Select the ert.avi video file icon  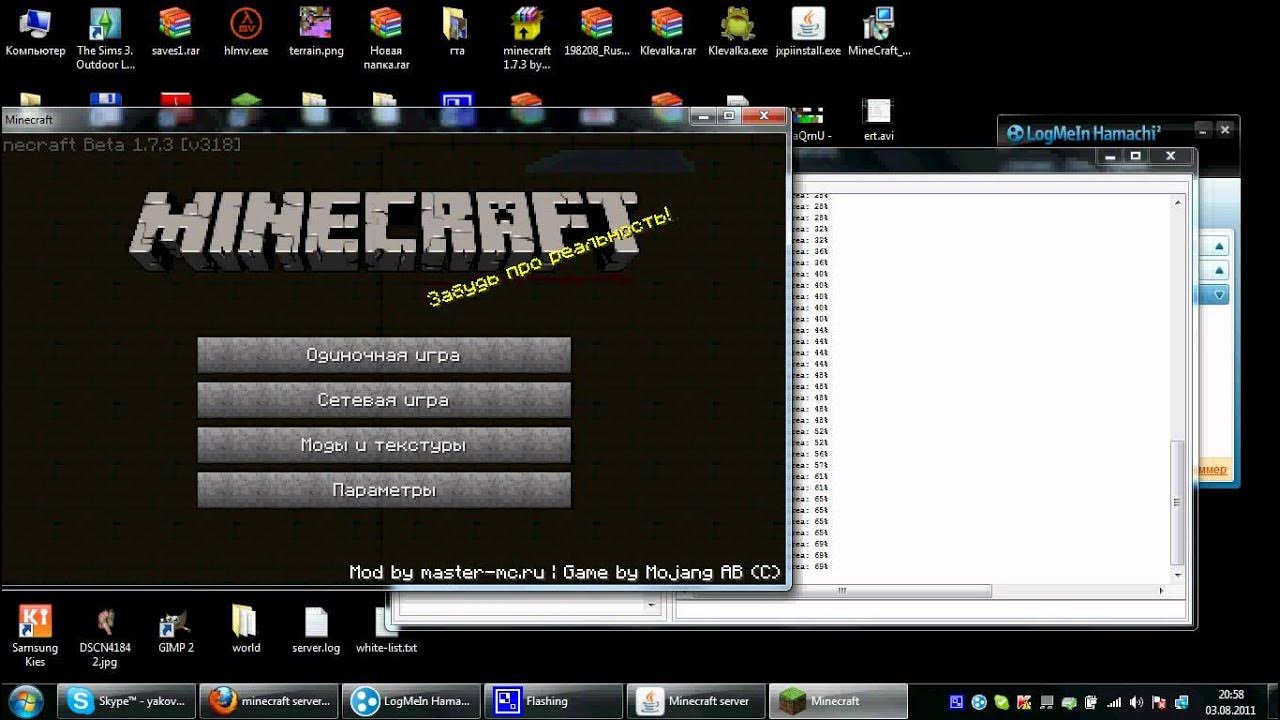(x=878, y=120)
